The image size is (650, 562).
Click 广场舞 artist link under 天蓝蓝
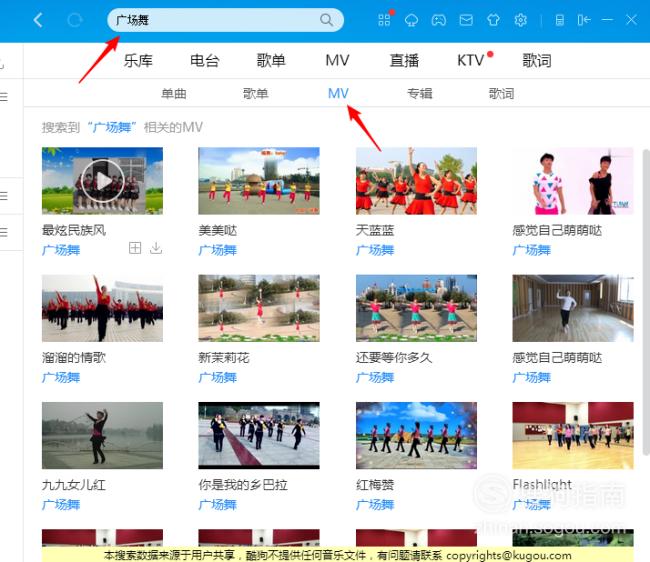coord(375,250)
